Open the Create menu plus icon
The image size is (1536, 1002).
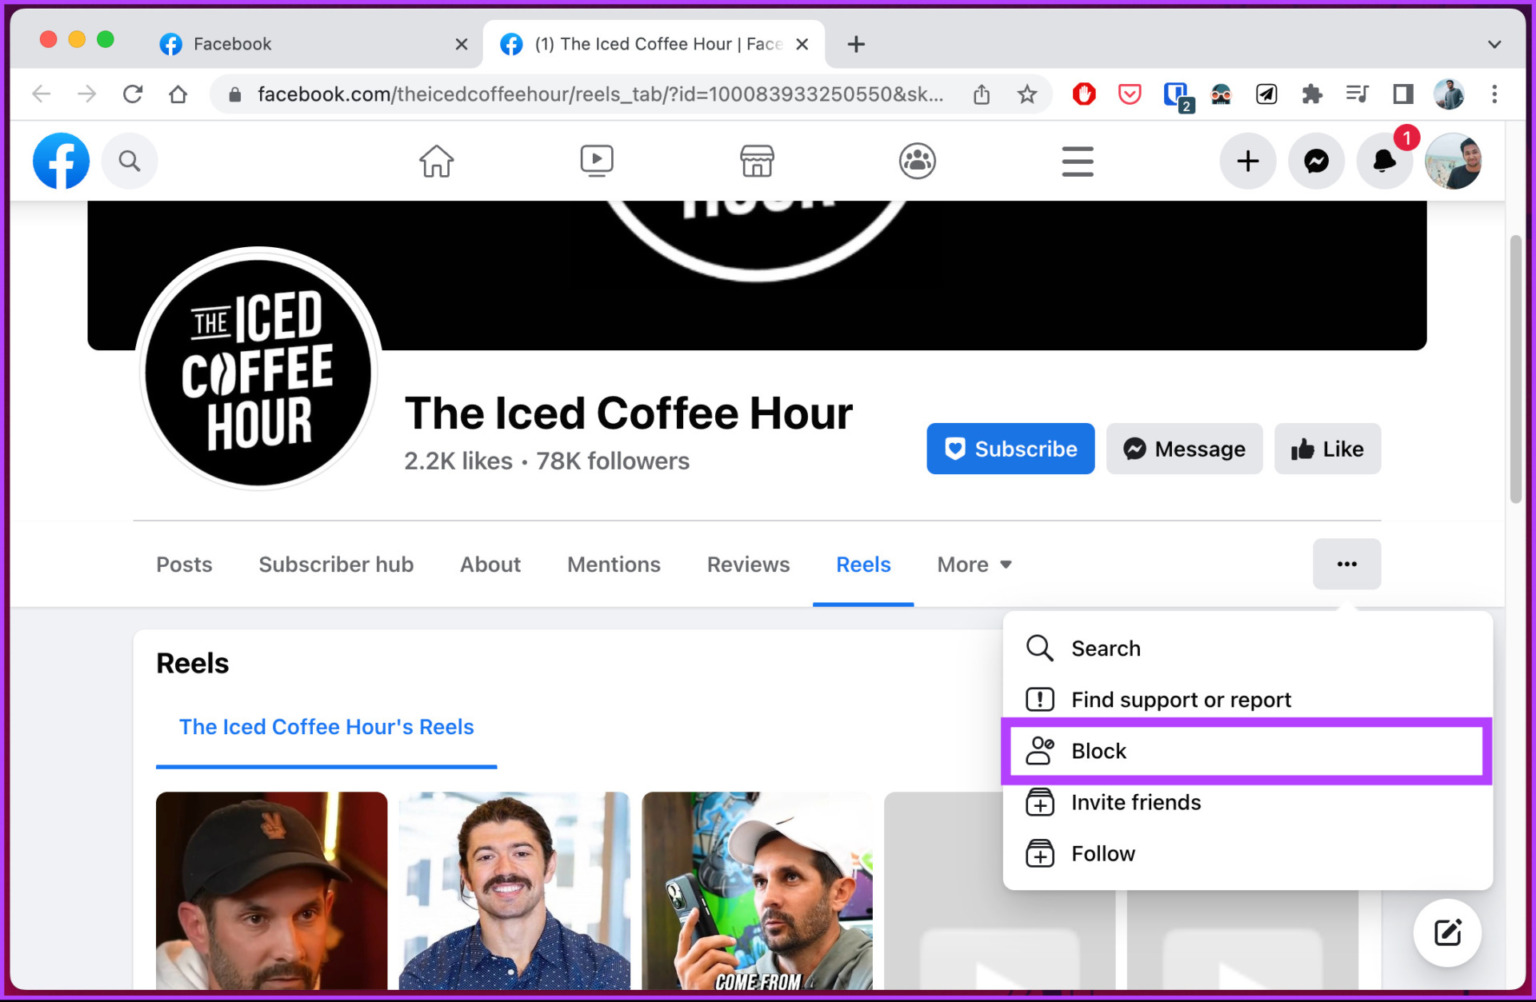[1247, 161]
